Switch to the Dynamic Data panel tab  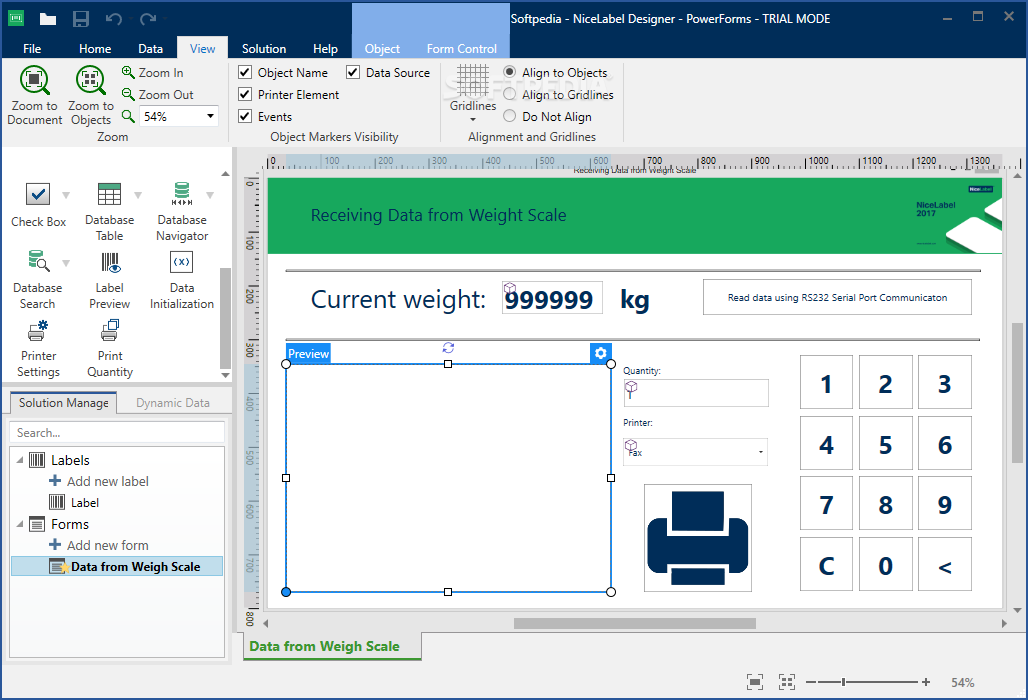[172, 402]
